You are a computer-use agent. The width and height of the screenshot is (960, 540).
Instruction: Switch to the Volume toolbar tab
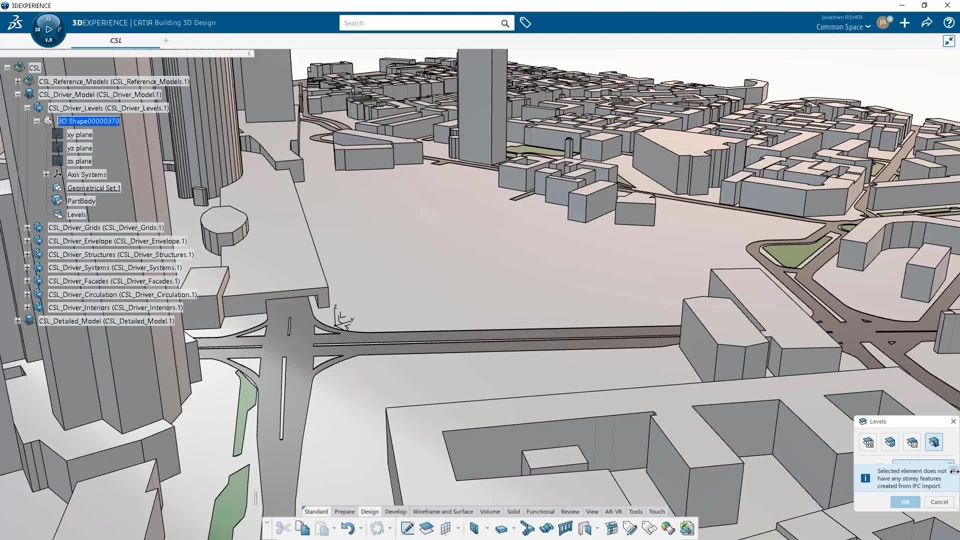coord(490,511)
